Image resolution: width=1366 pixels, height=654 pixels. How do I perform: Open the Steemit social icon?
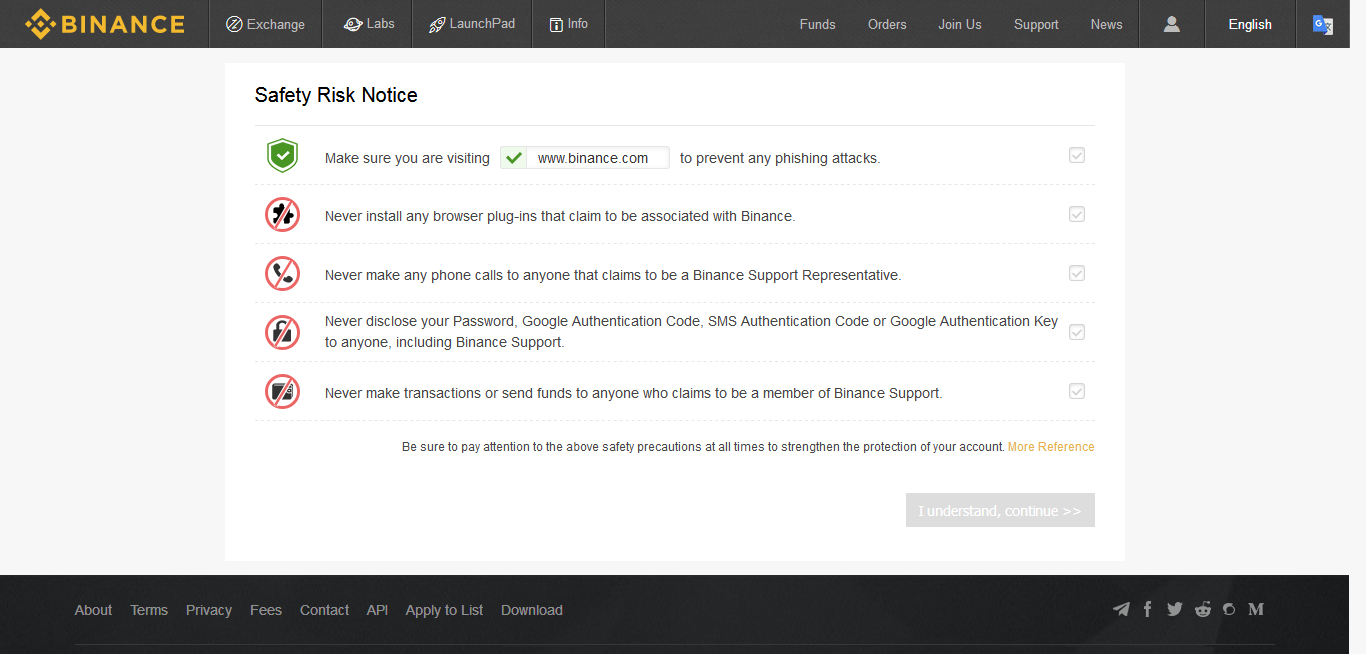(x=1229, y=609)
